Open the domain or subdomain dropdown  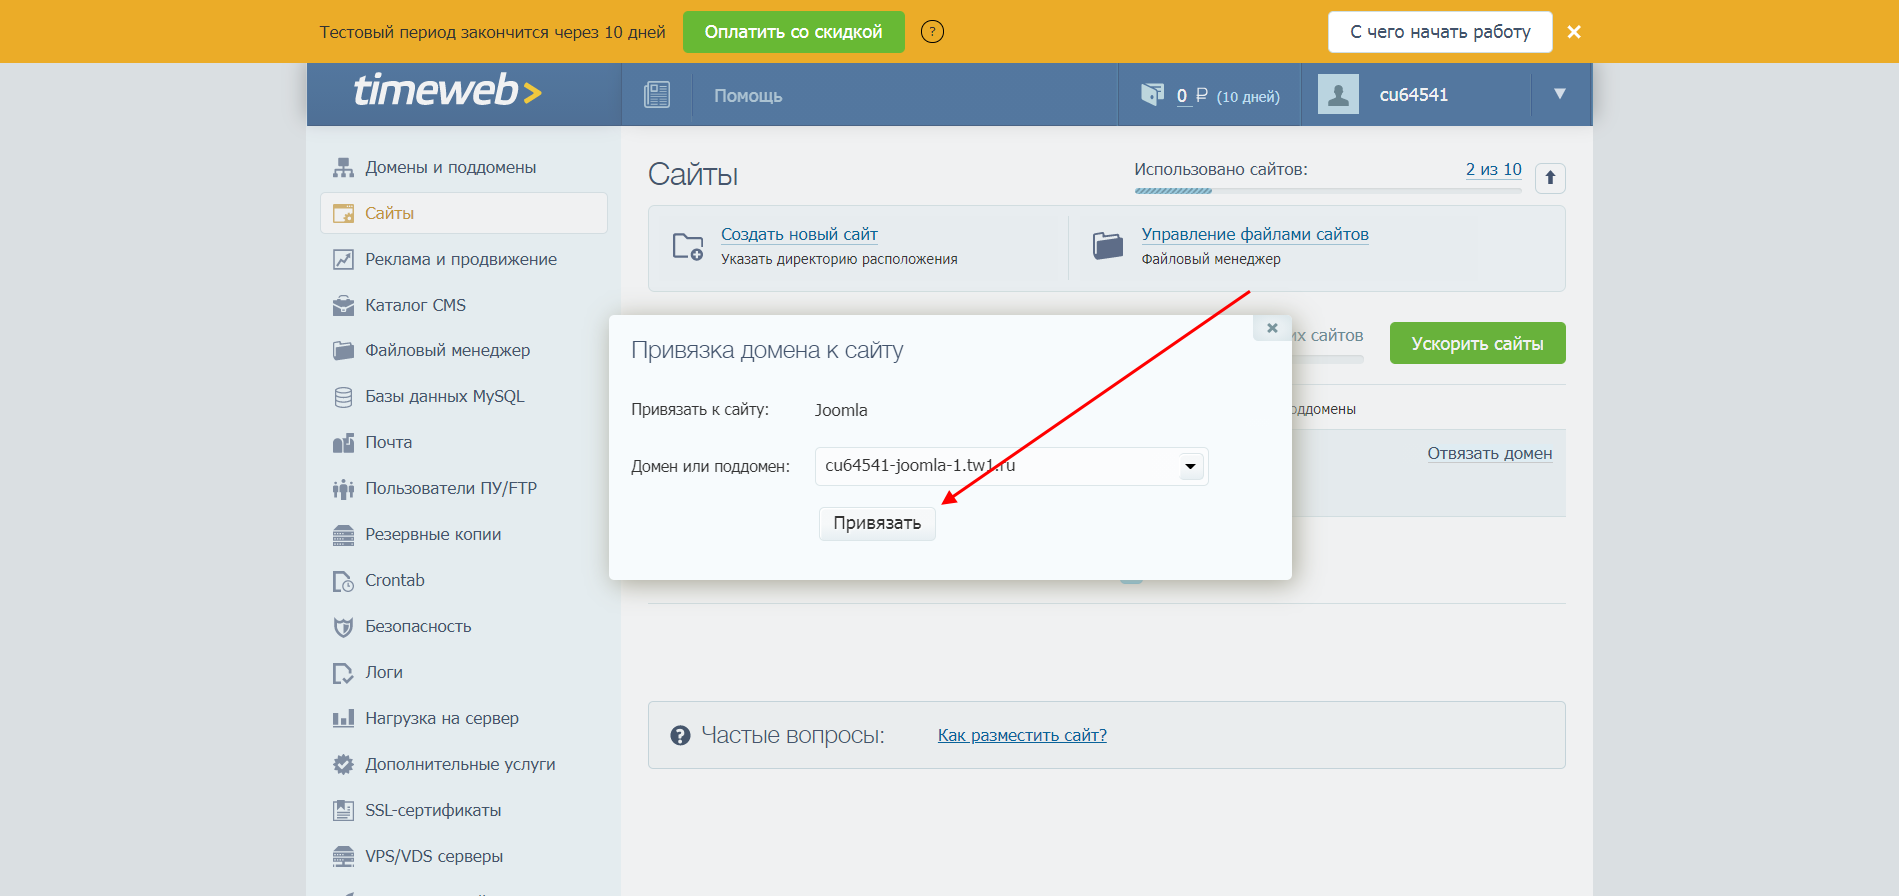click(1190, 466)
